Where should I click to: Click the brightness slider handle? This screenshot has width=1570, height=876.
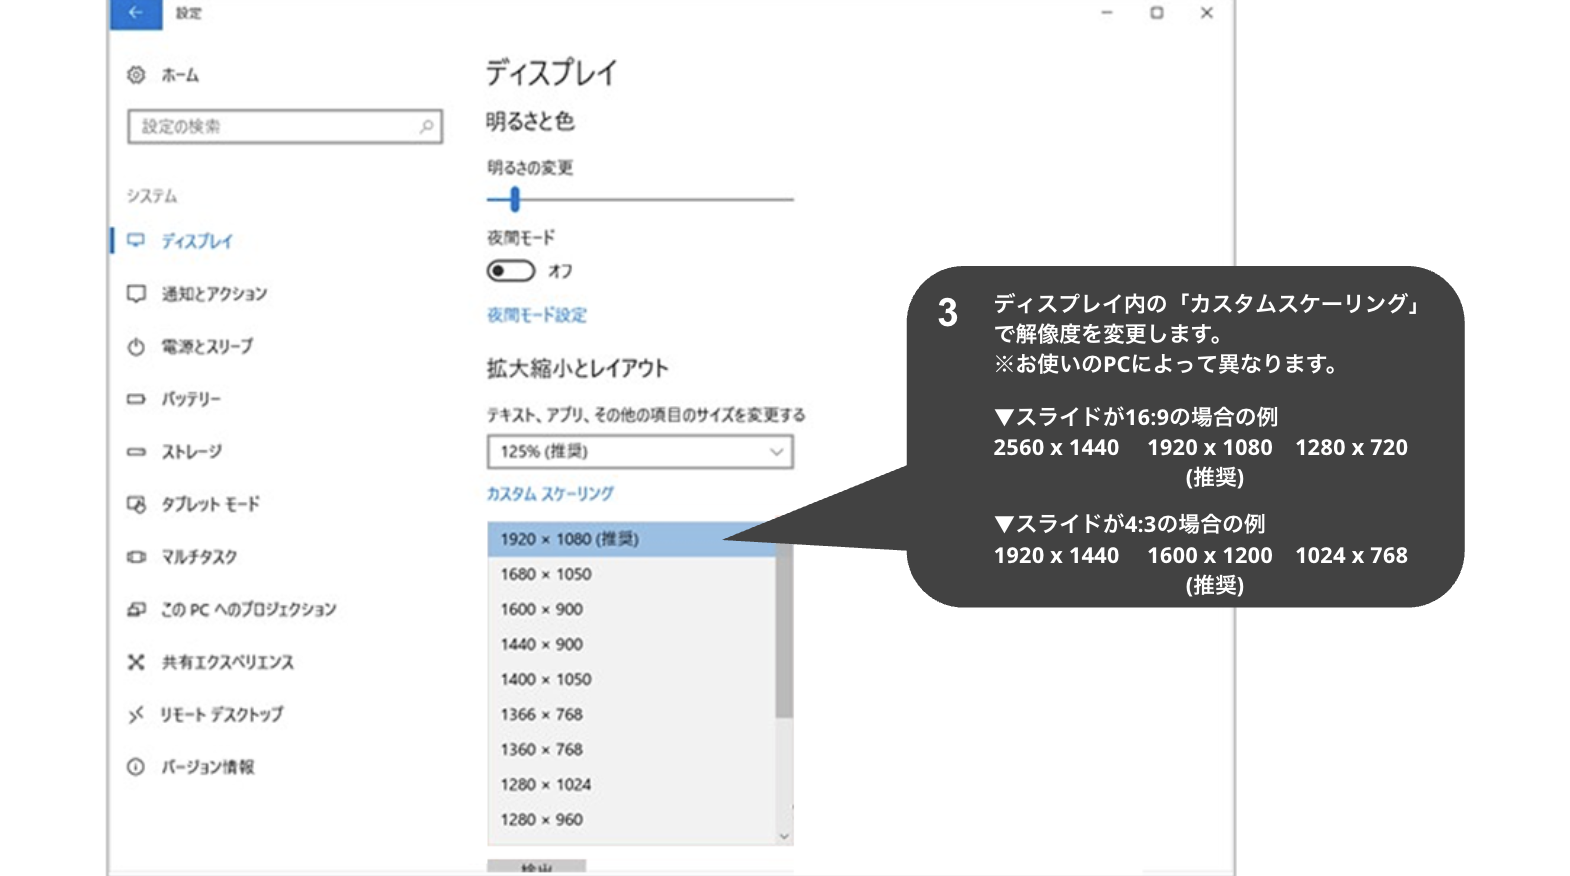click(x=515, y=199)
